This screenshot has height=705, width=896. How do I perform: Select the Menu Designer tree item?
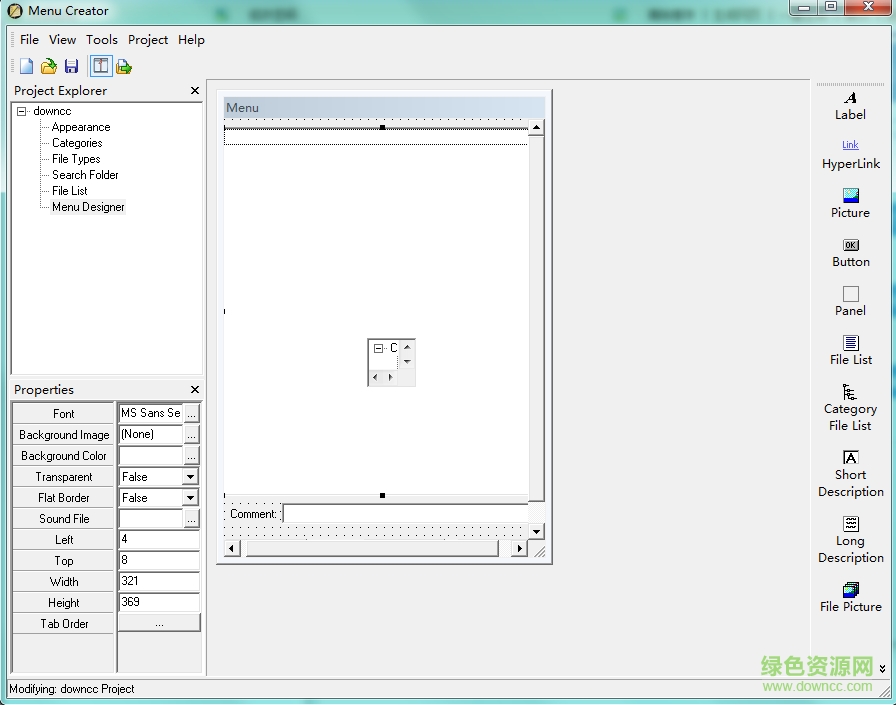pos(87,207)
